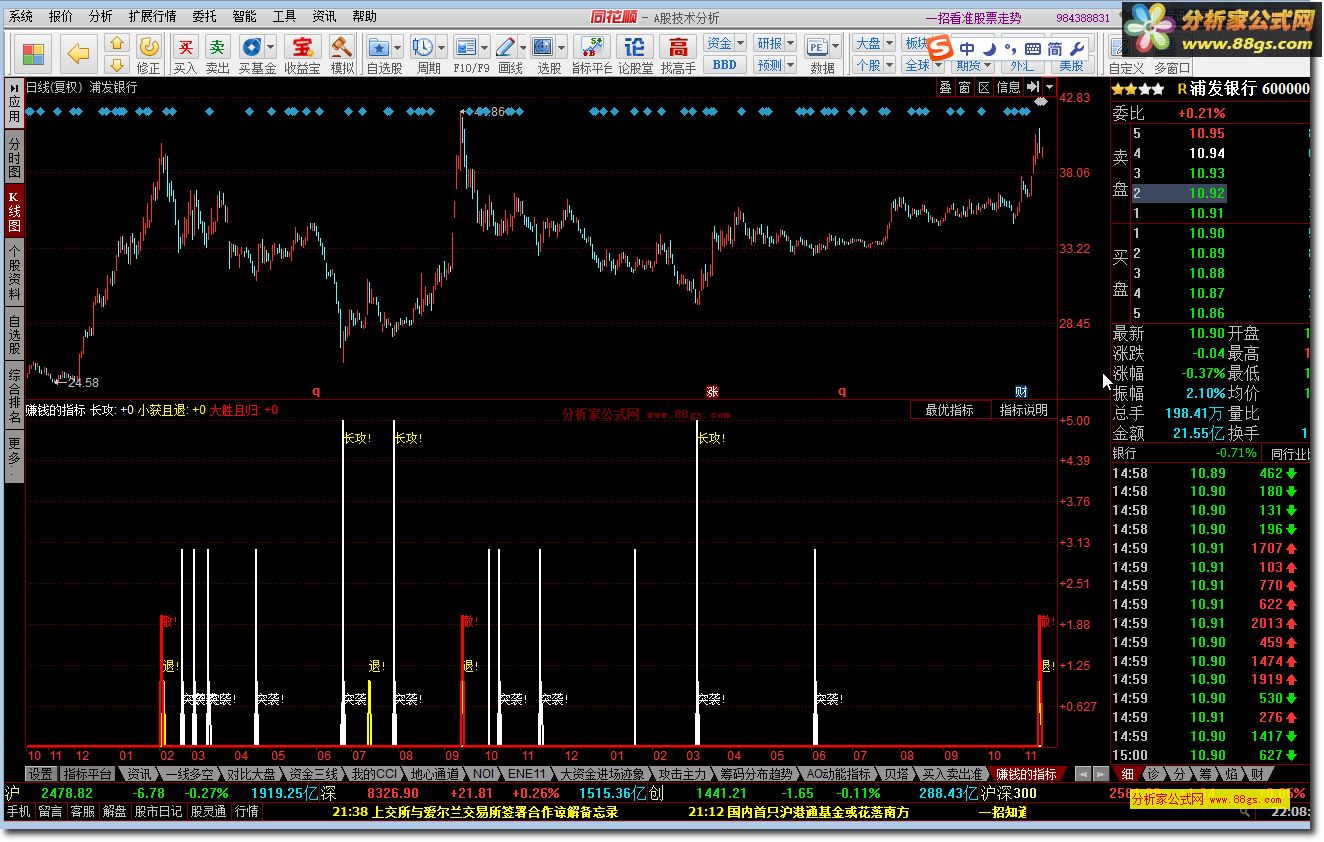Open the 论股堂 forum icon
1324x842 pixels.
pyautogui.click(x=635, y=47)
